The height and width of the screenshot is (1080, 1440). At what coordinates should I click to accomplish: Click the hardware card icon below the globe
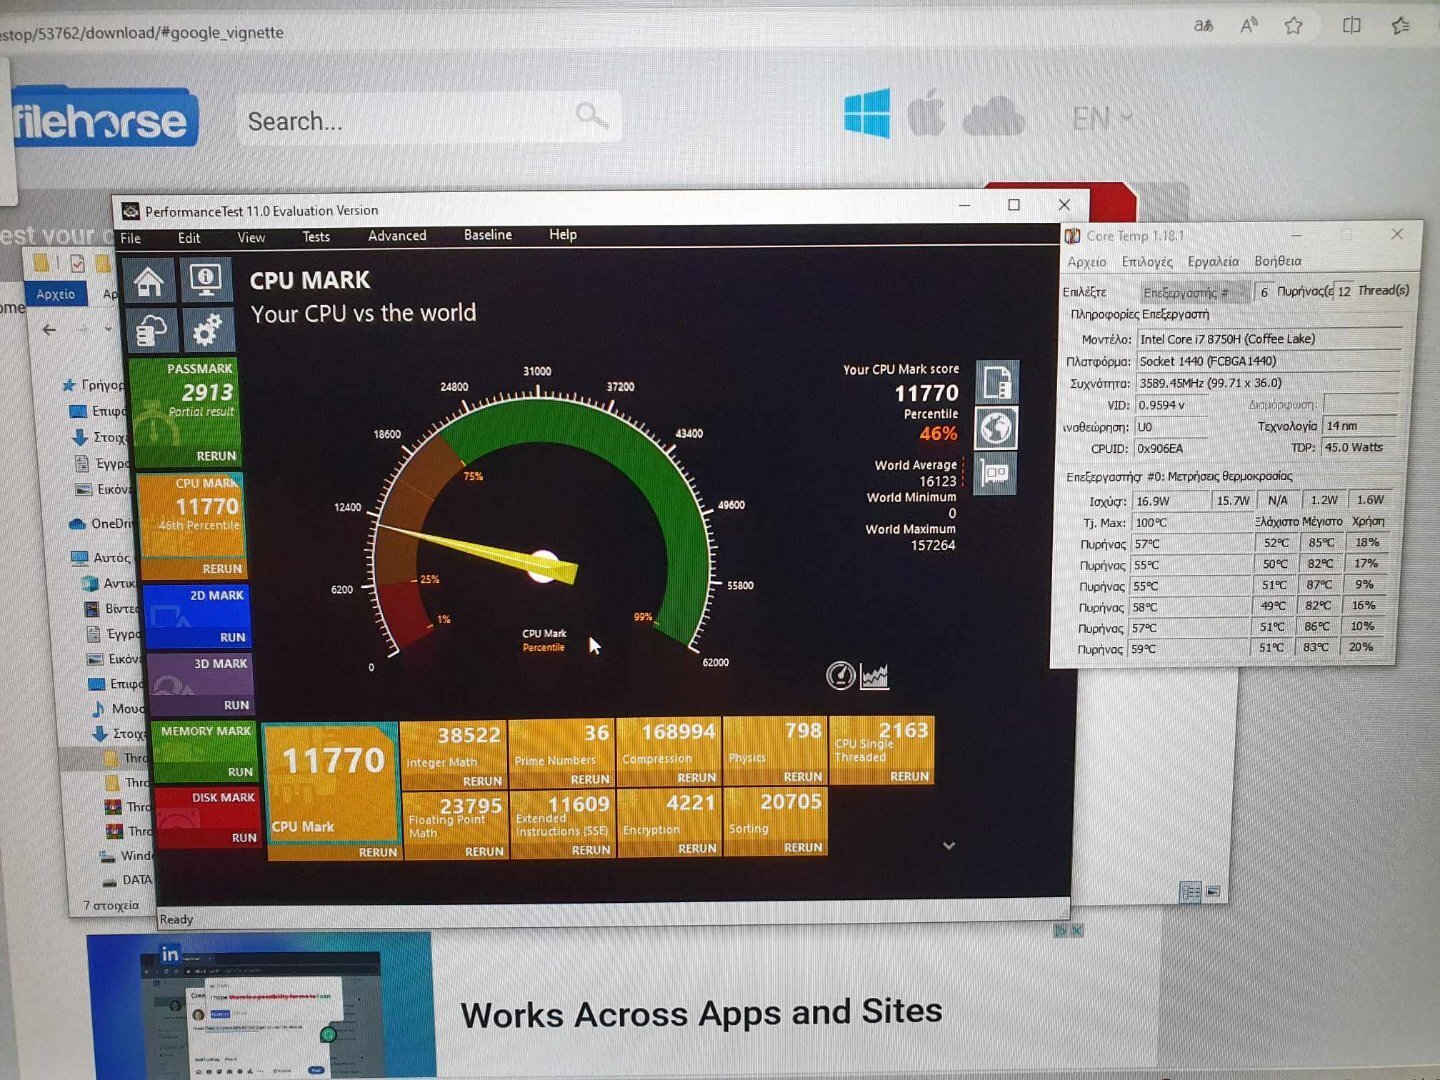(x=996, y=473)
